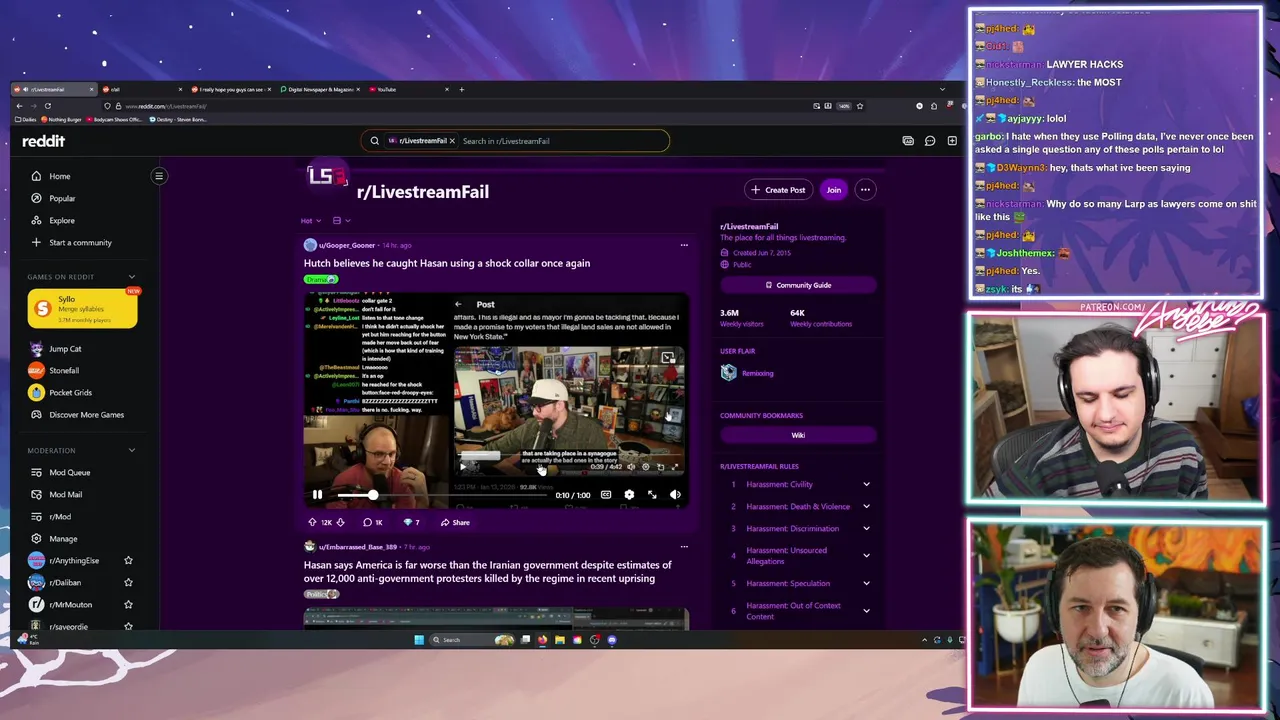Viewport: 1280px width, 720px height.
Task: Join r/LivestreamFail community
Action: pos(833,190)
